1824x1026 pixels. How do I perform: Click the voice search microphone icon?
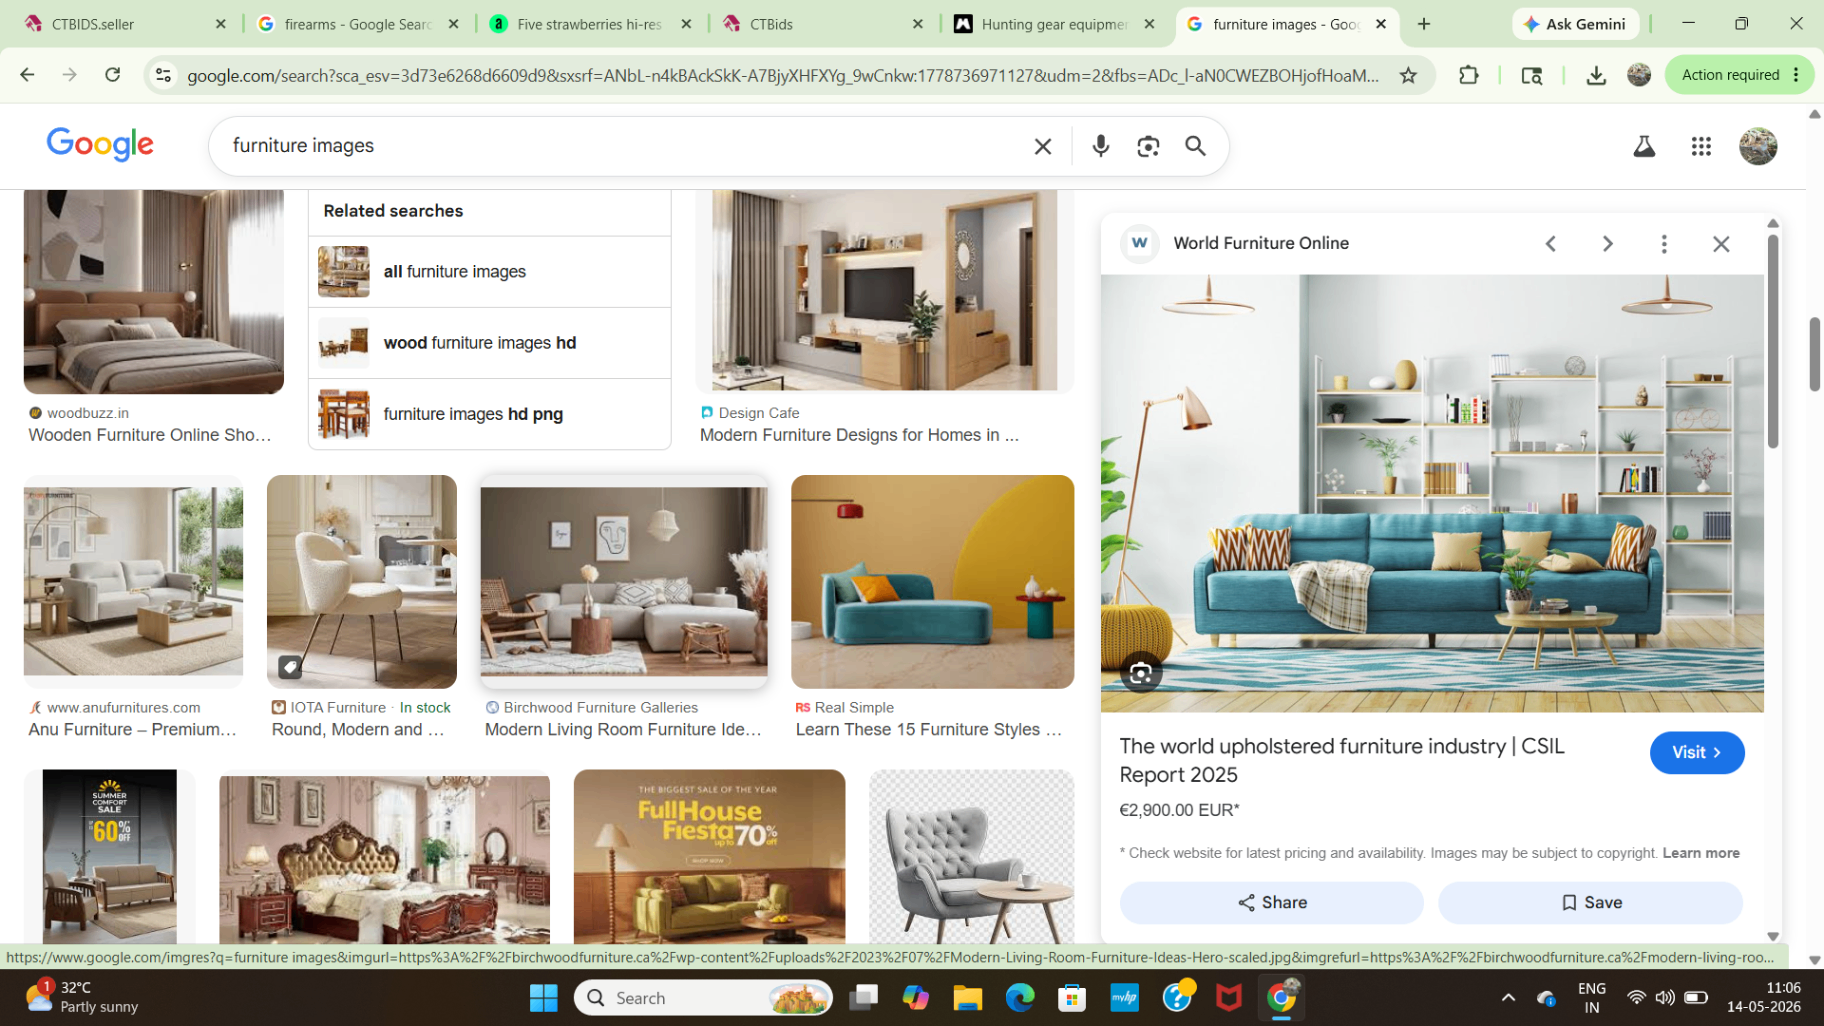[1100, 146]
